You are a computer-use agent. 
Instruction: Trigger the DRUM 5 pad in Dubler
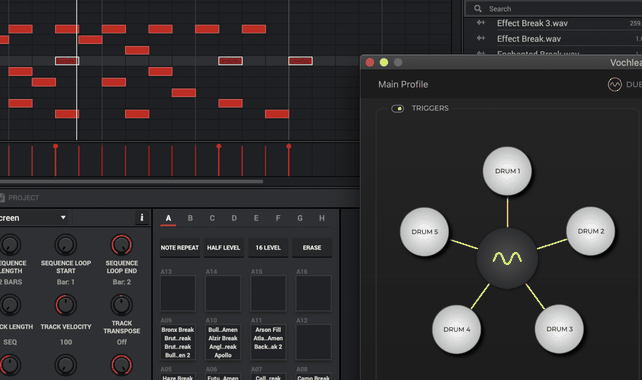[425, 232]
